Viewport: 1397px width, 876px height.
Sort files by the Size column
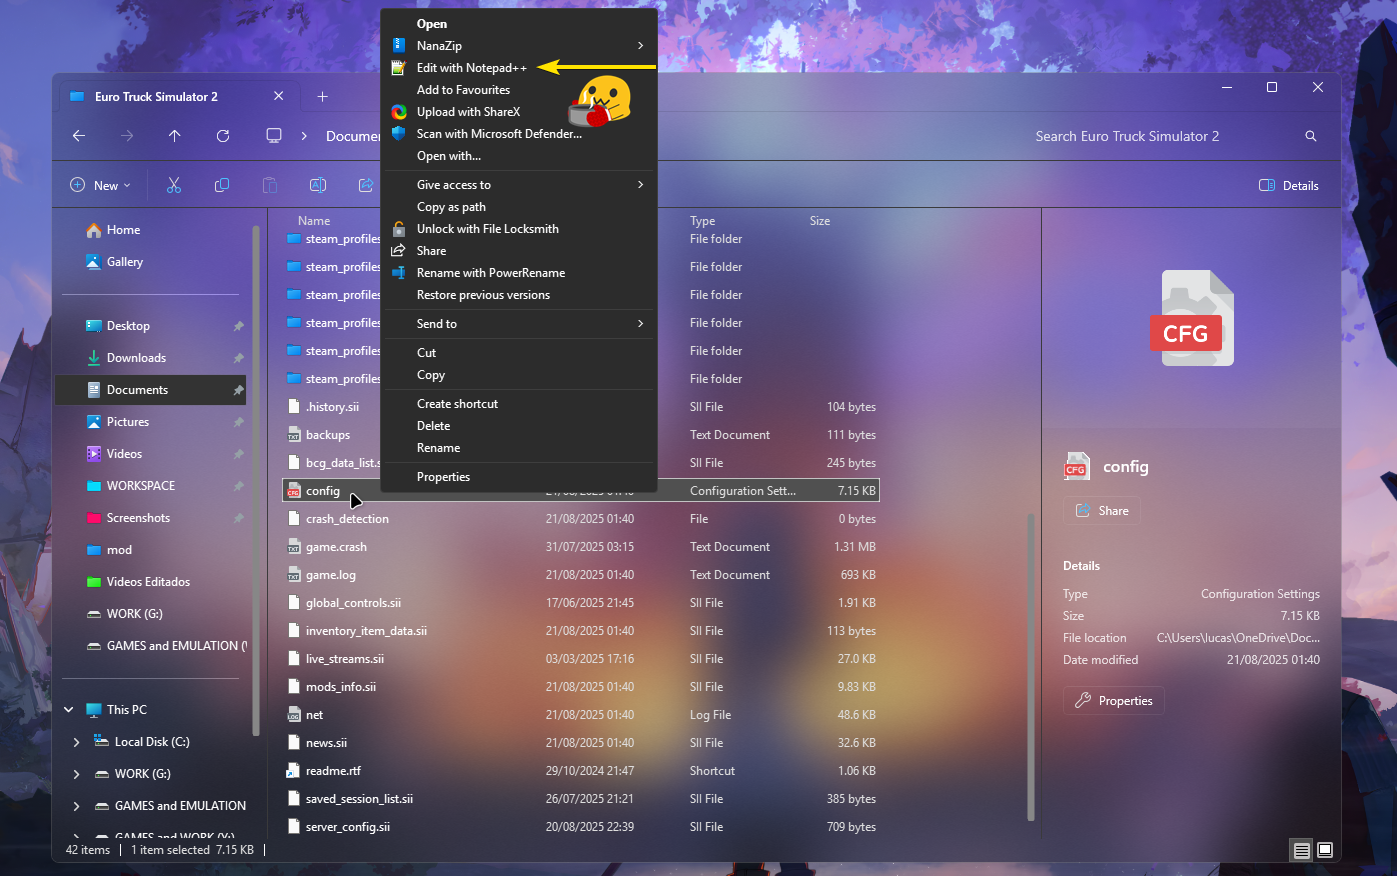click(820, 221)
